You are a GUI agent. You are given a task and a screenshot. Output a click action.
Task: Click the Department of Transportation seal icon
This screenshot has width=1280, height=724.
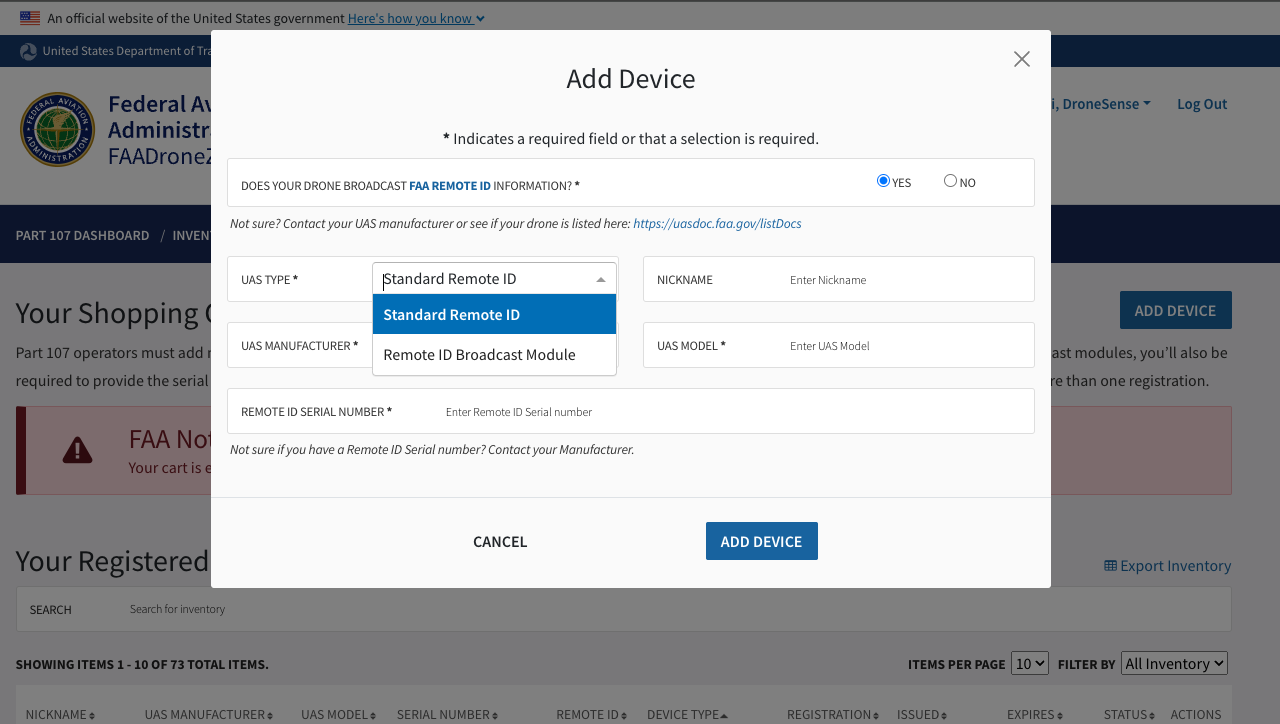[29, 51]
